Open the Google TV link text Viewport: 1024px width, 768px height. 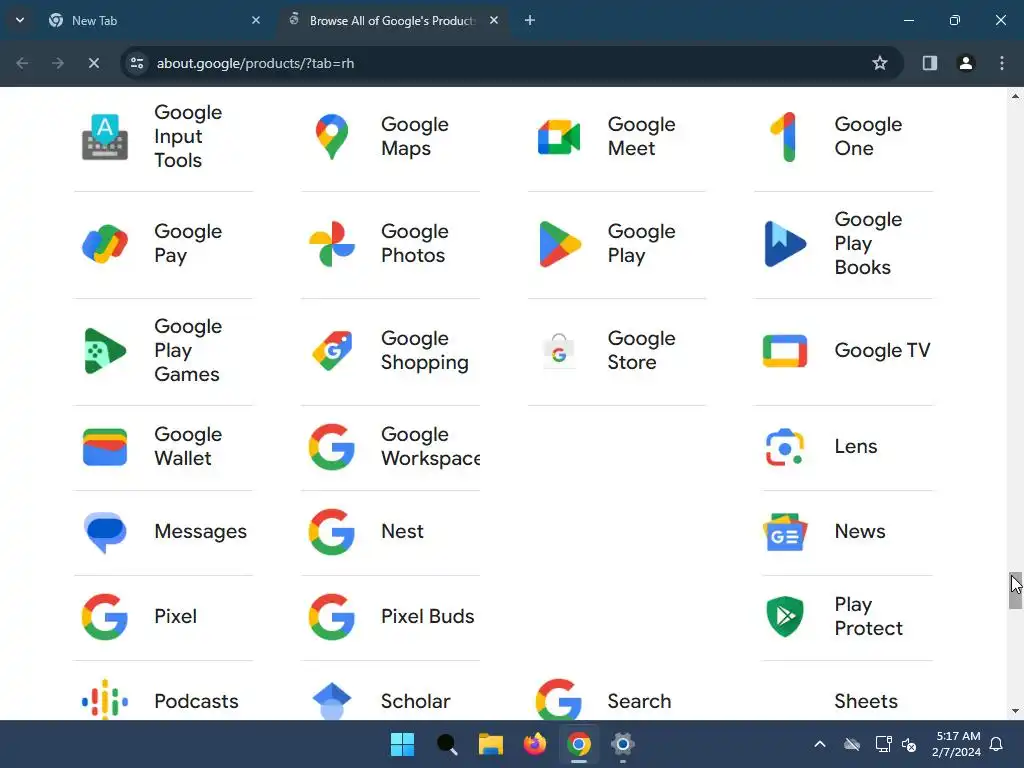[x=882, y=351]
